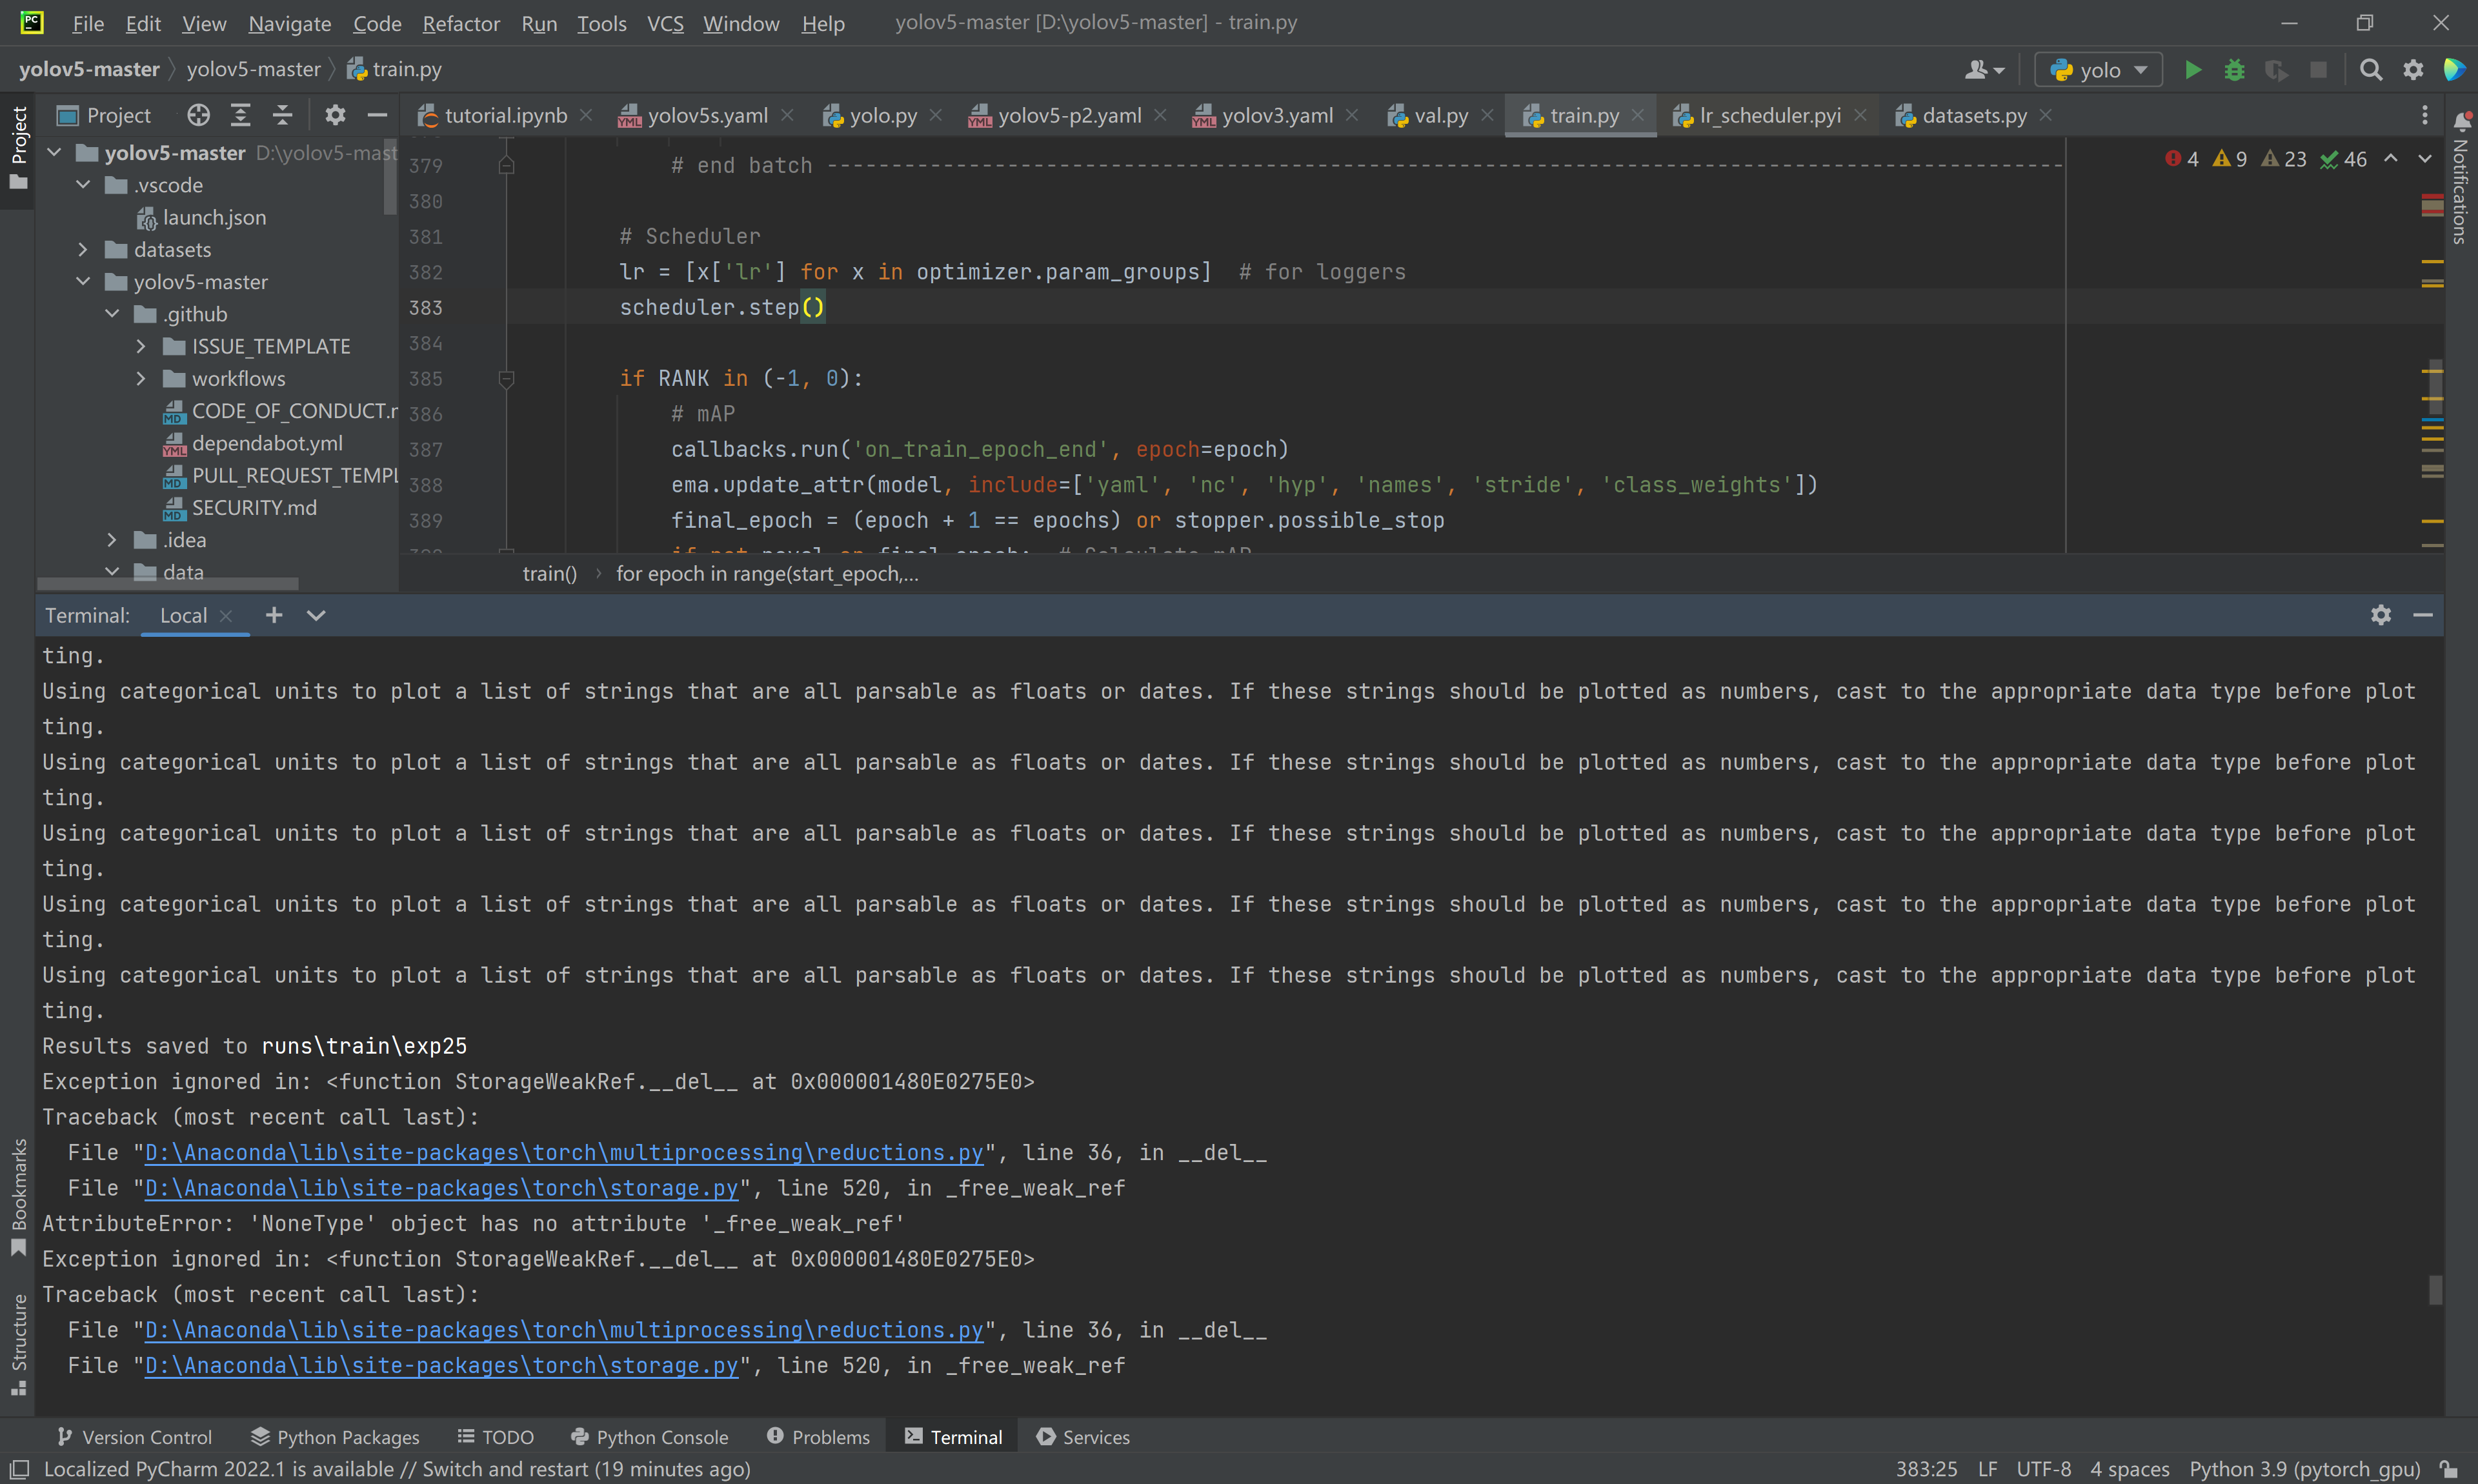Open the Refactor menu
Screen dimensions: 2478x1484
461,23
